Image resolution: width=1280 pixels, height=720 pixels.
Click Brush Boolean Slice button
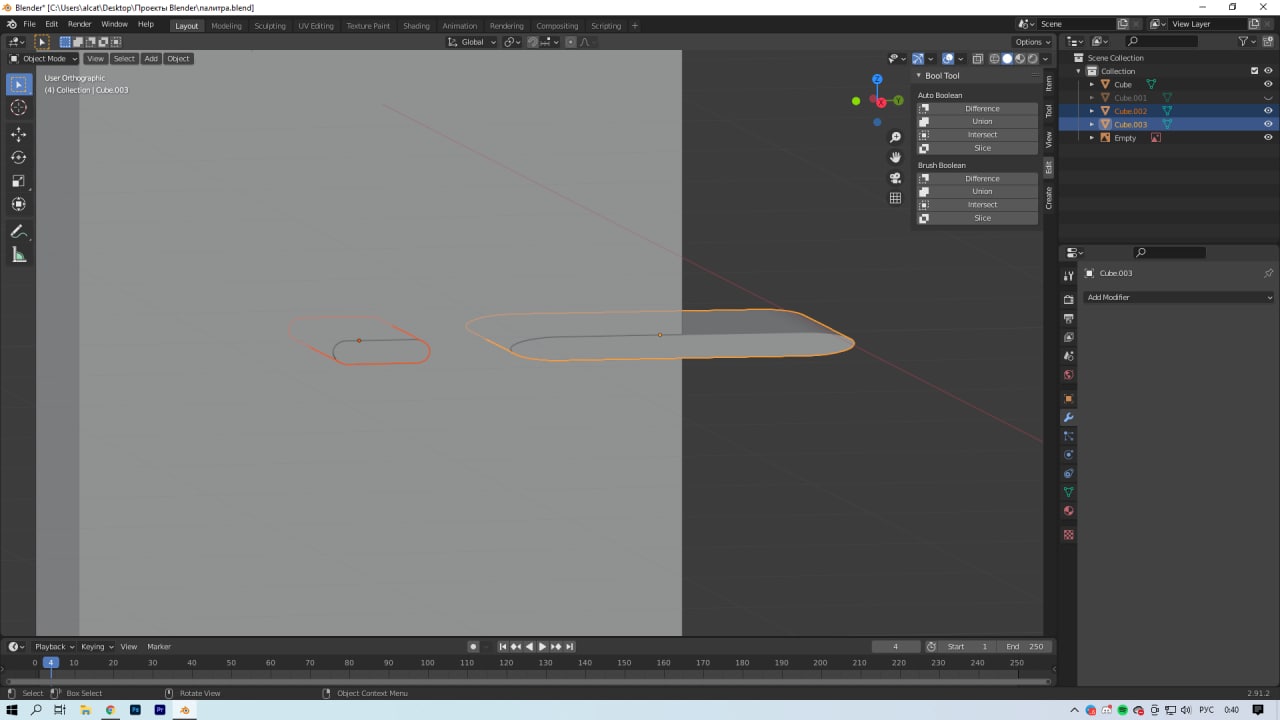[x=978, y=218]
